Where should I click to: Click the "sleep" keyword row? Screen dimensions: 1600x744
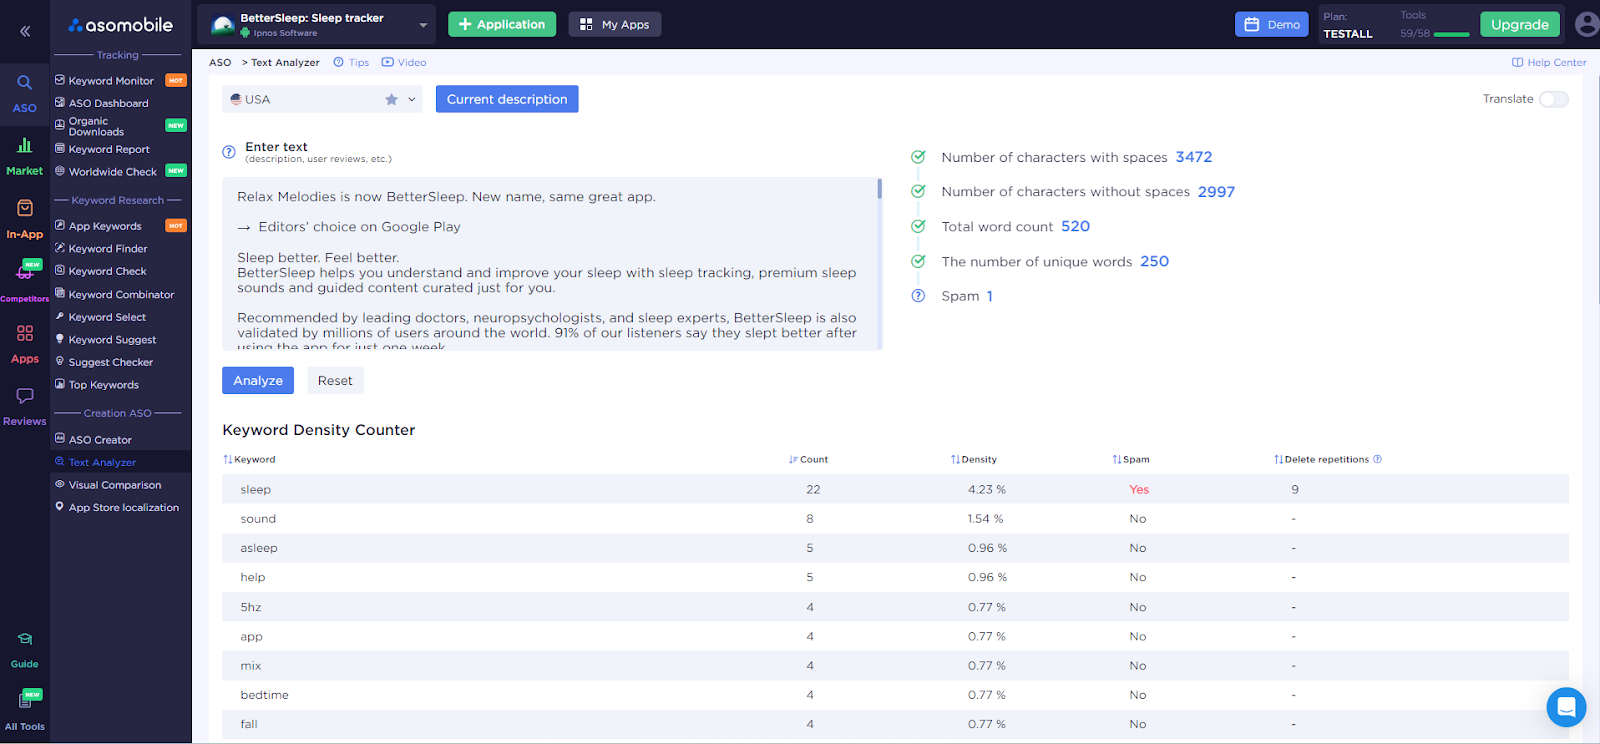click(x=895, y=489)
